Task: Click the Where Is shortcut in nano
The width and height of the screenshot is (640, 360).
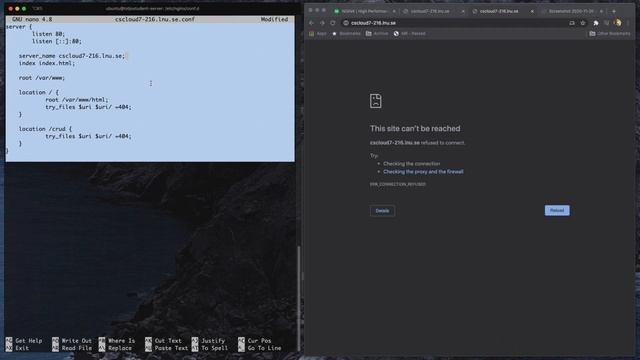Action: pos(117,340)
